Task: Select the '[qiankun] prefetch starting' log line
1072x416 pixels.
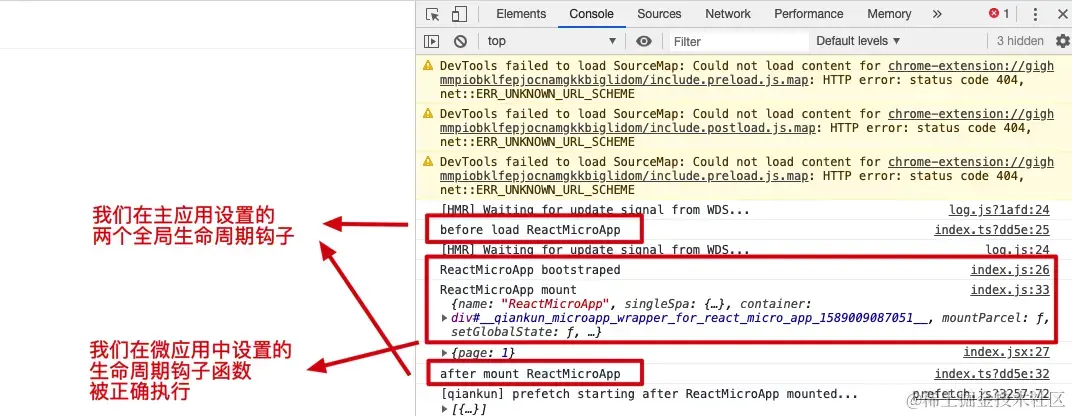Action: coord(649,394)
